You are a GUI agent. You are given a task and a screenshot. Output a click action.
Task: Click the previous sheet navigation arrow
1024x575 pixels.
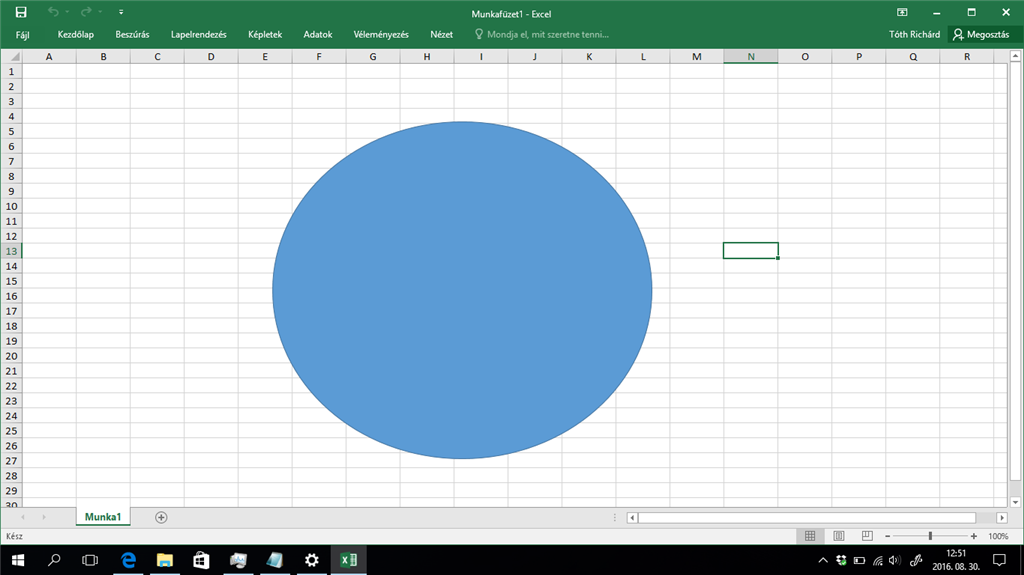[23, 518]
